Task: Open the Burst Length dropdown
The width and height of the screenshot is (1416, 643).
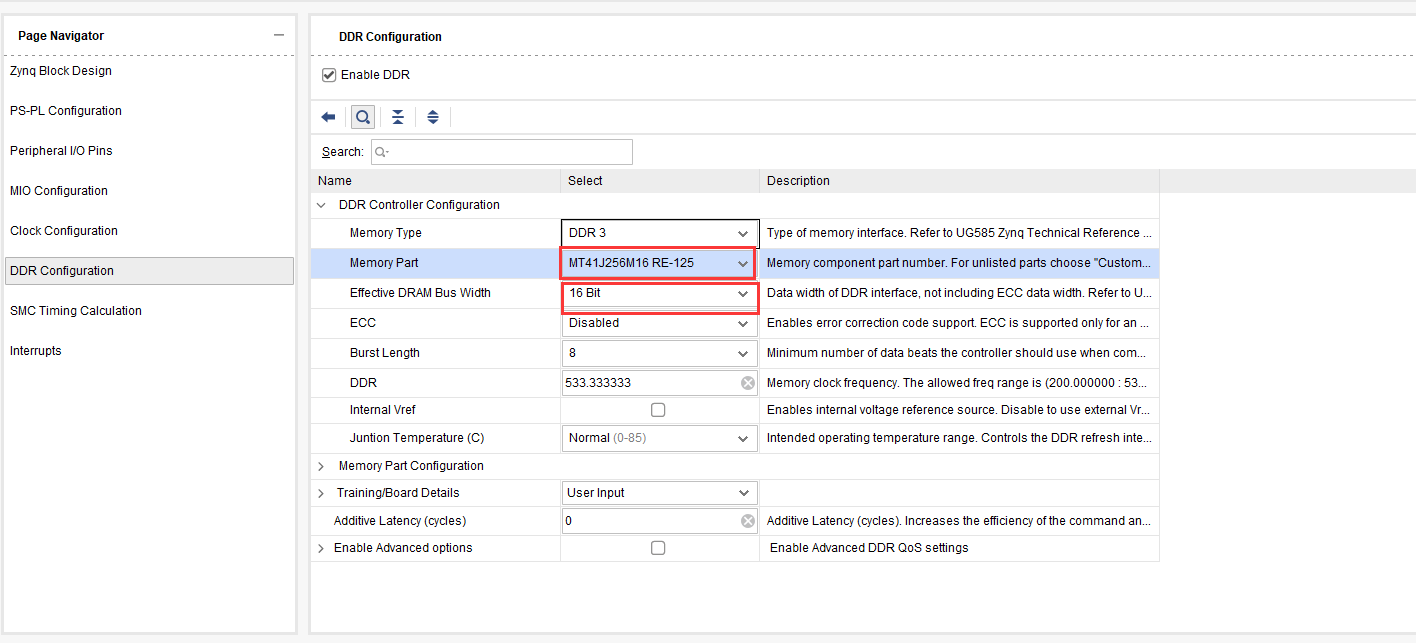Action: click(659, 353)
